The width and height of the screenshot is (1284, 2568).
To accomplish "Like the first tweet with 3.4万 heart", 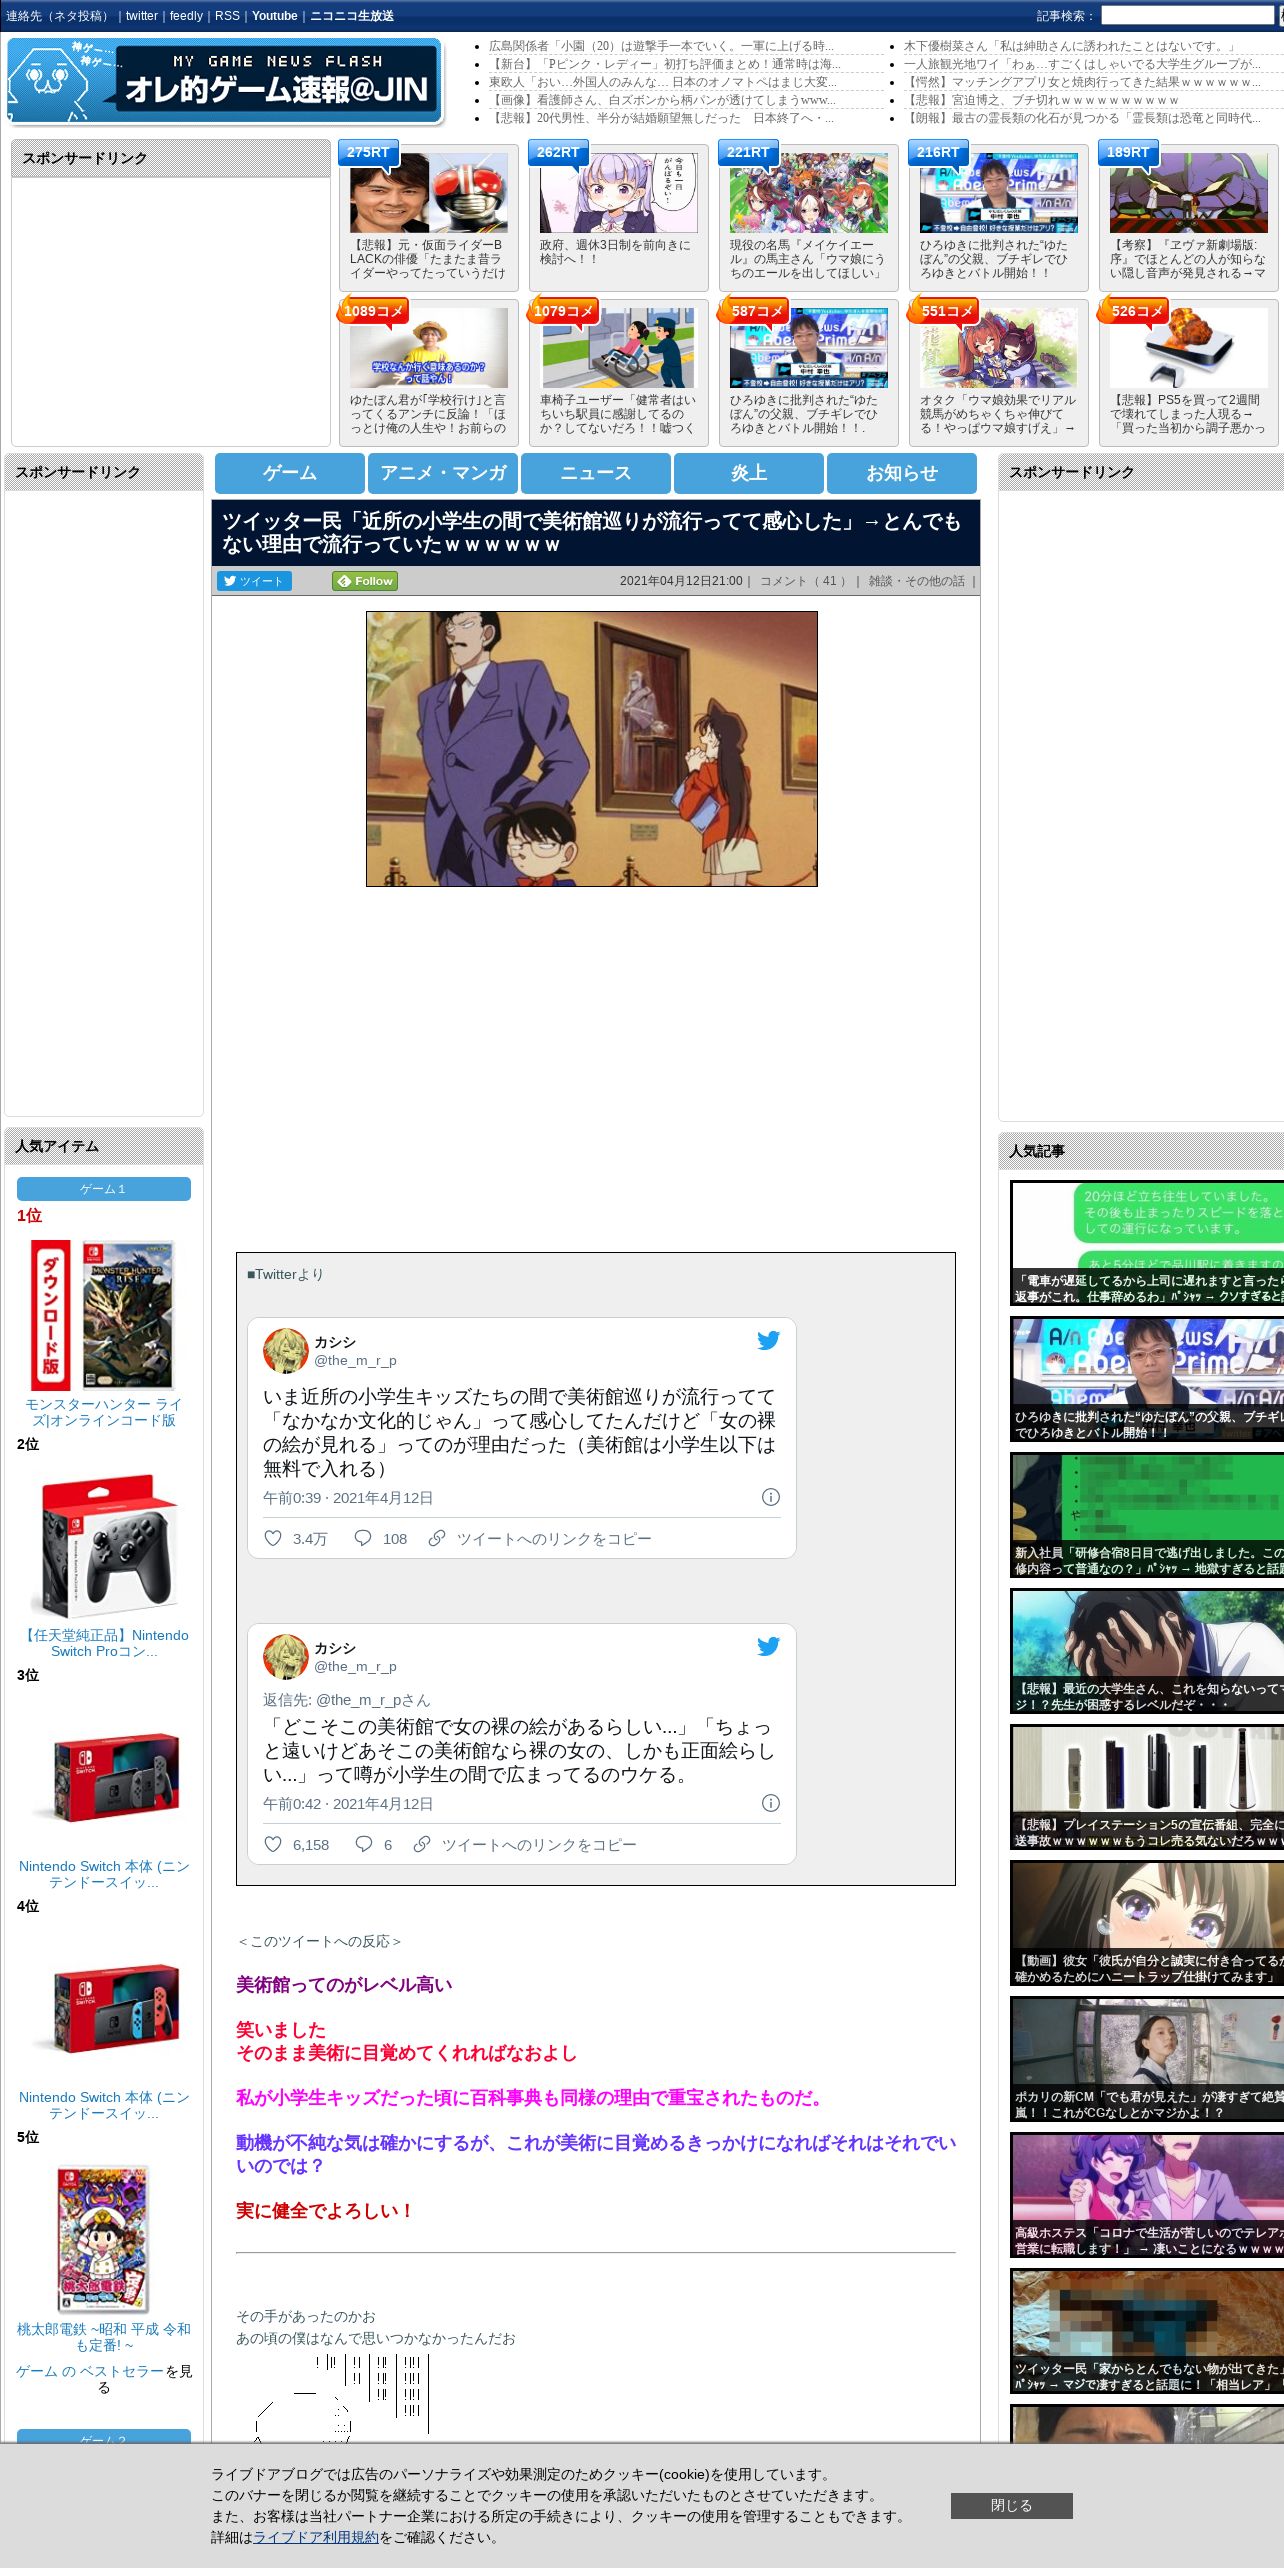I will coord(272,1538).
